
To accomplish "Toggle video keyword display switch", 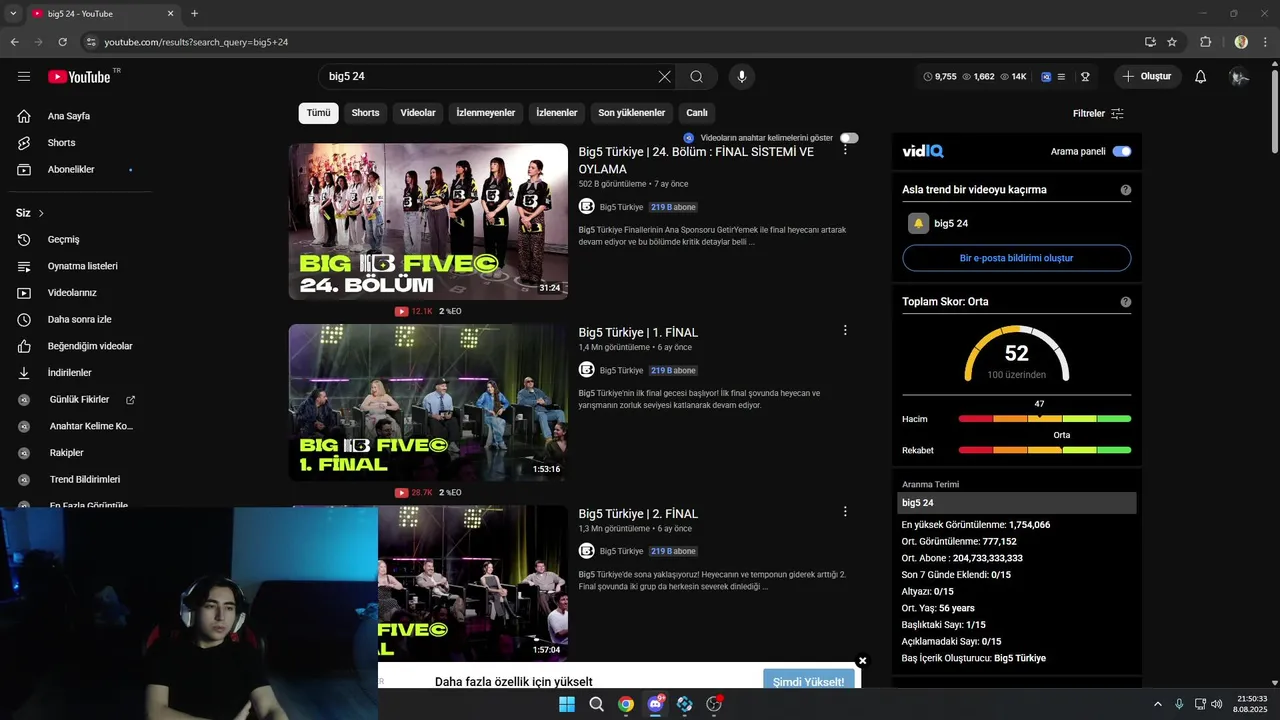I will pyautogui.click(x=849, y=138).
